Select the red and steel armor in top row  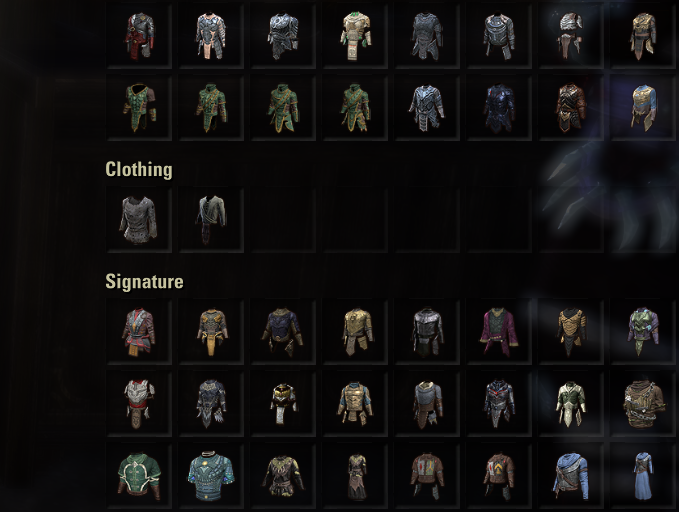point(139,36)
